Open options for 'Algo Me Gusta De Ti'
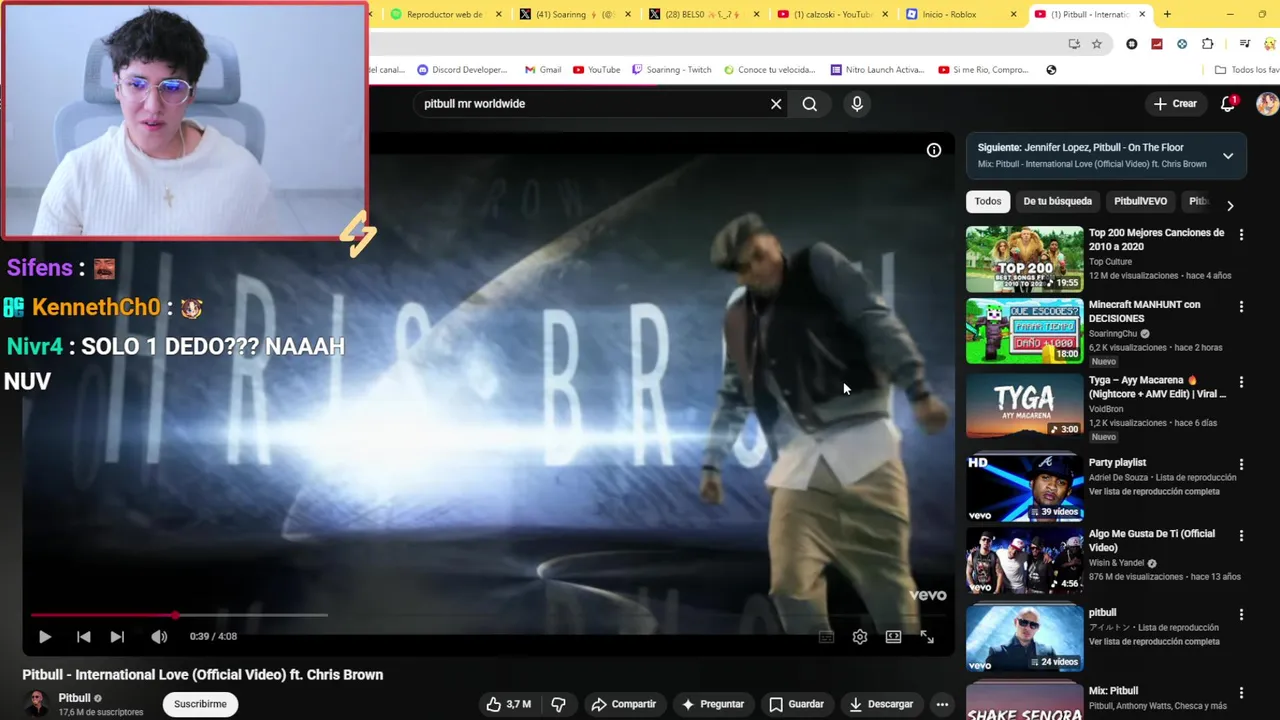The width and height of the screenshot is (1280, 720). 1241,536
